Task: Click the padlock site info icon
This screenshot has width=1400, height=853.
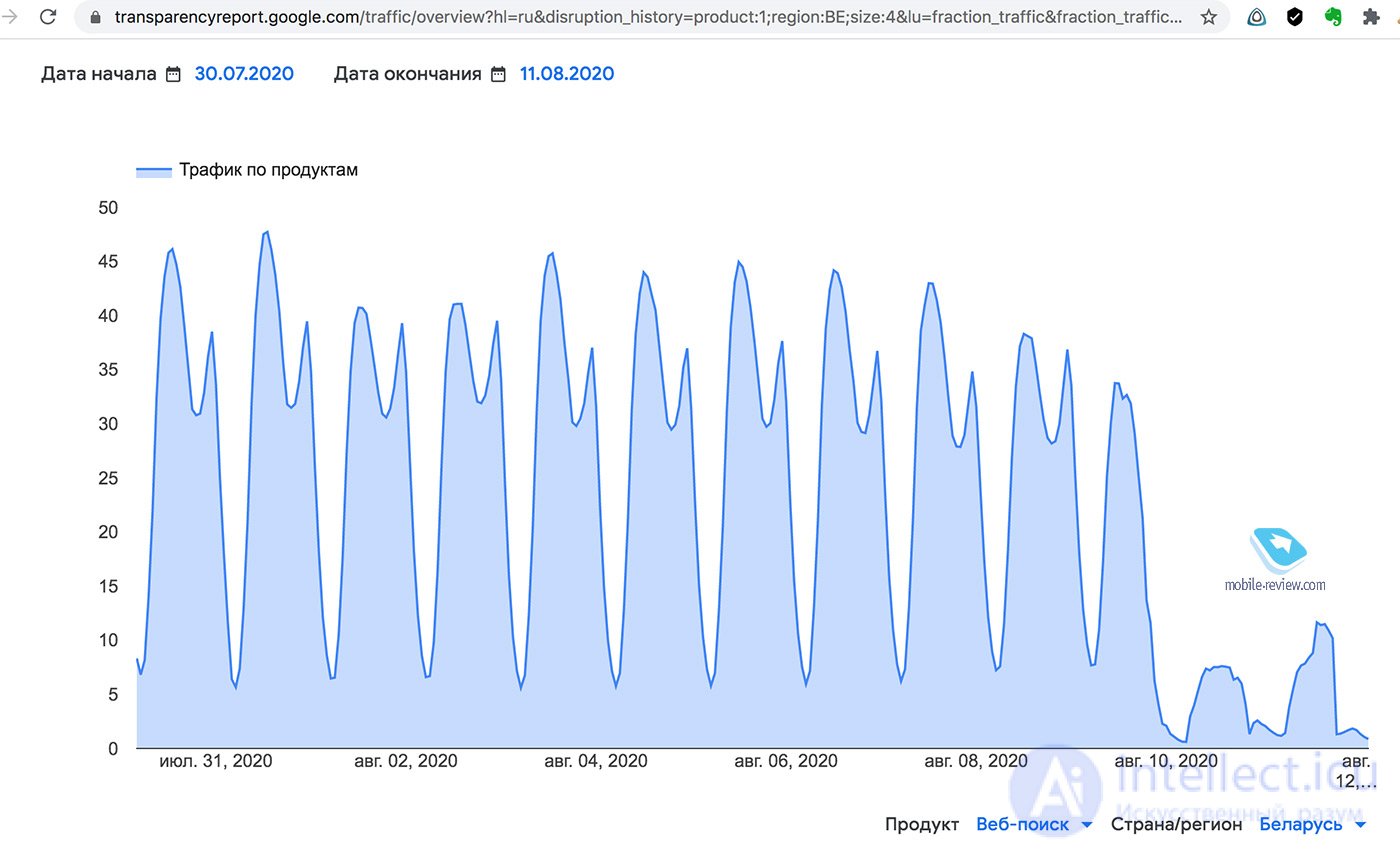Action: (x=96, y=17)
